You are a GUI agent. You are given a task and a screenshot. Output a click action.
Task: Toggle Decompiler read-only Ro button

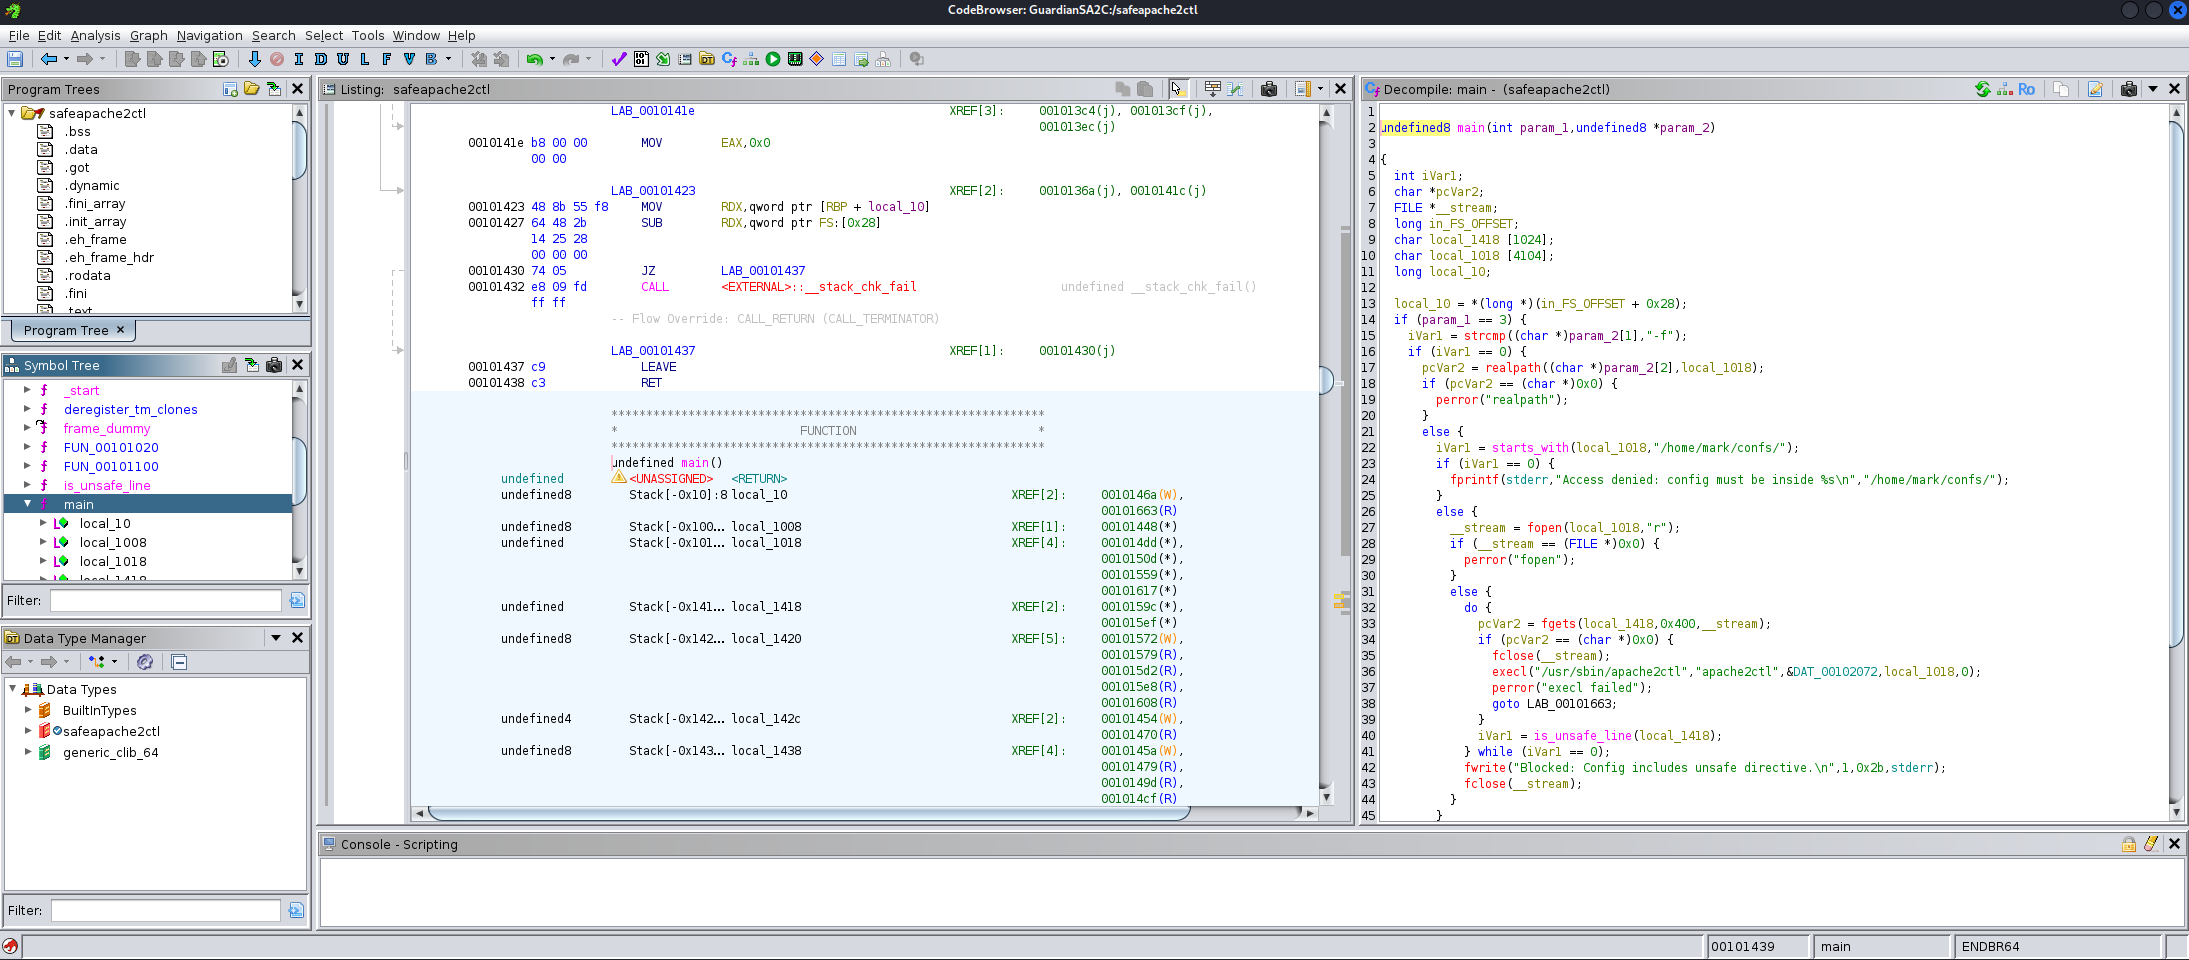2026,89
